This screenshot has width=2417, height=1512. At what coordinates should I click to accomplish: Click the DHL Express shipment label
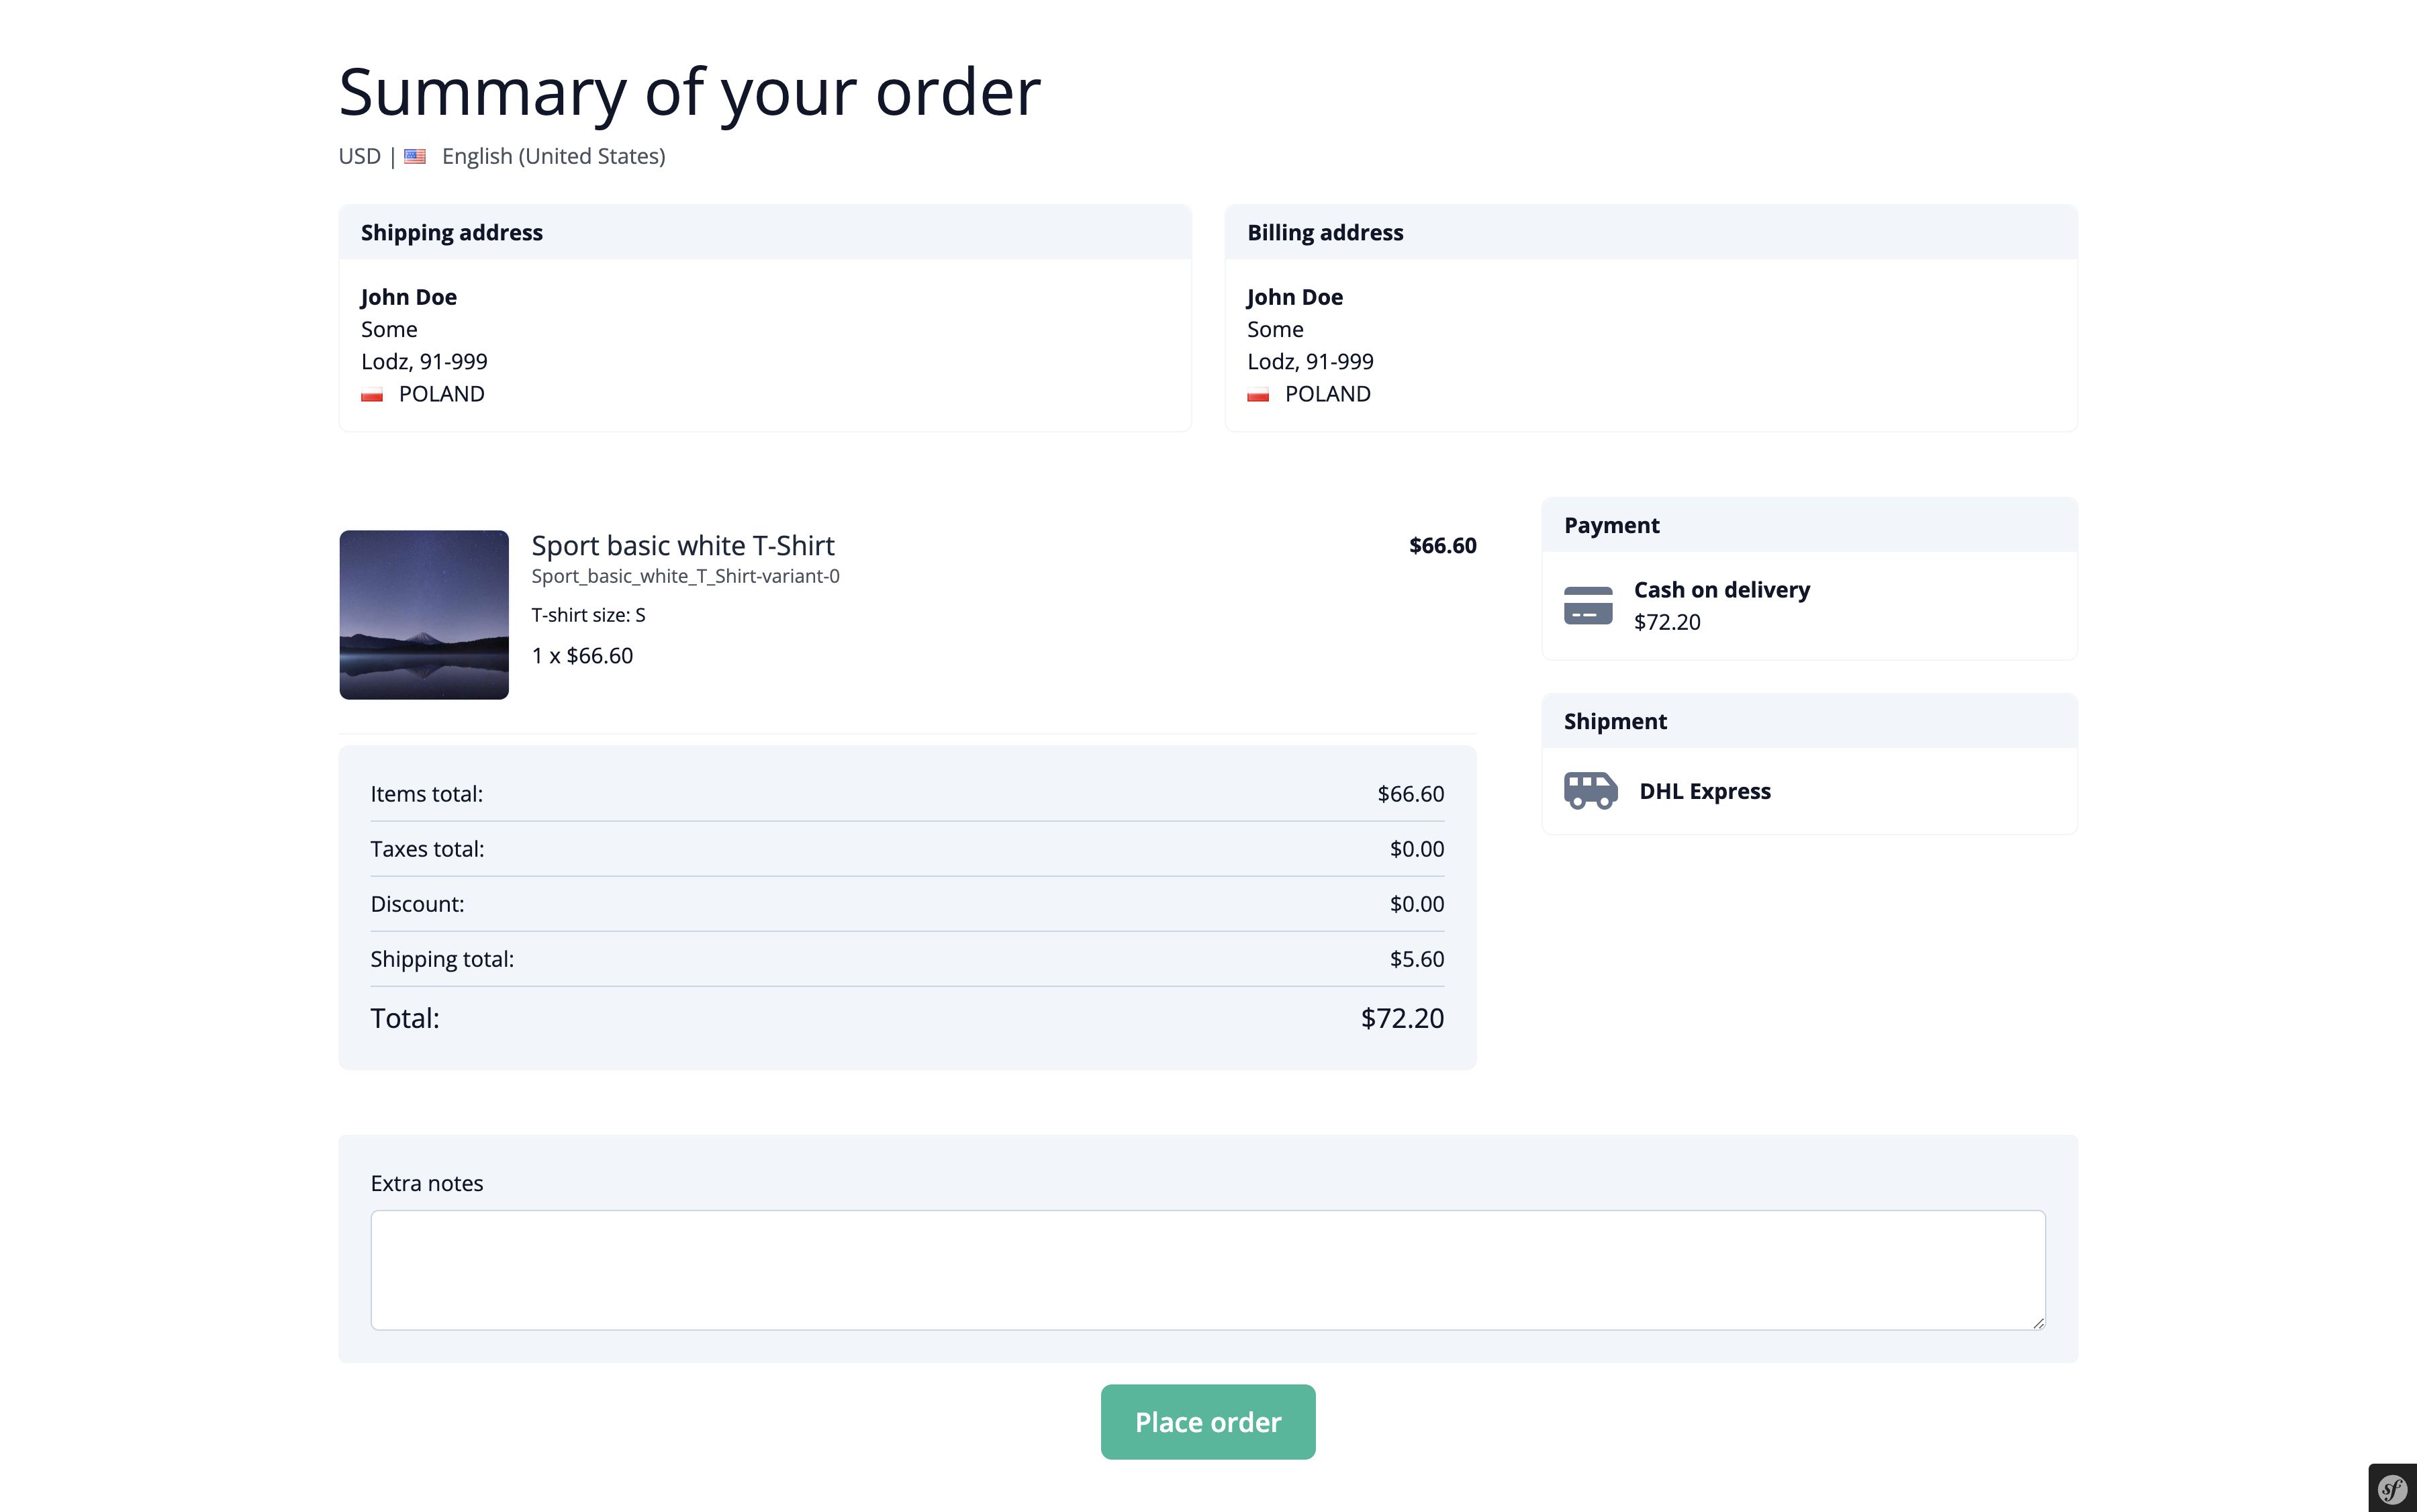pyautogui.click(x=1705, y=792)
